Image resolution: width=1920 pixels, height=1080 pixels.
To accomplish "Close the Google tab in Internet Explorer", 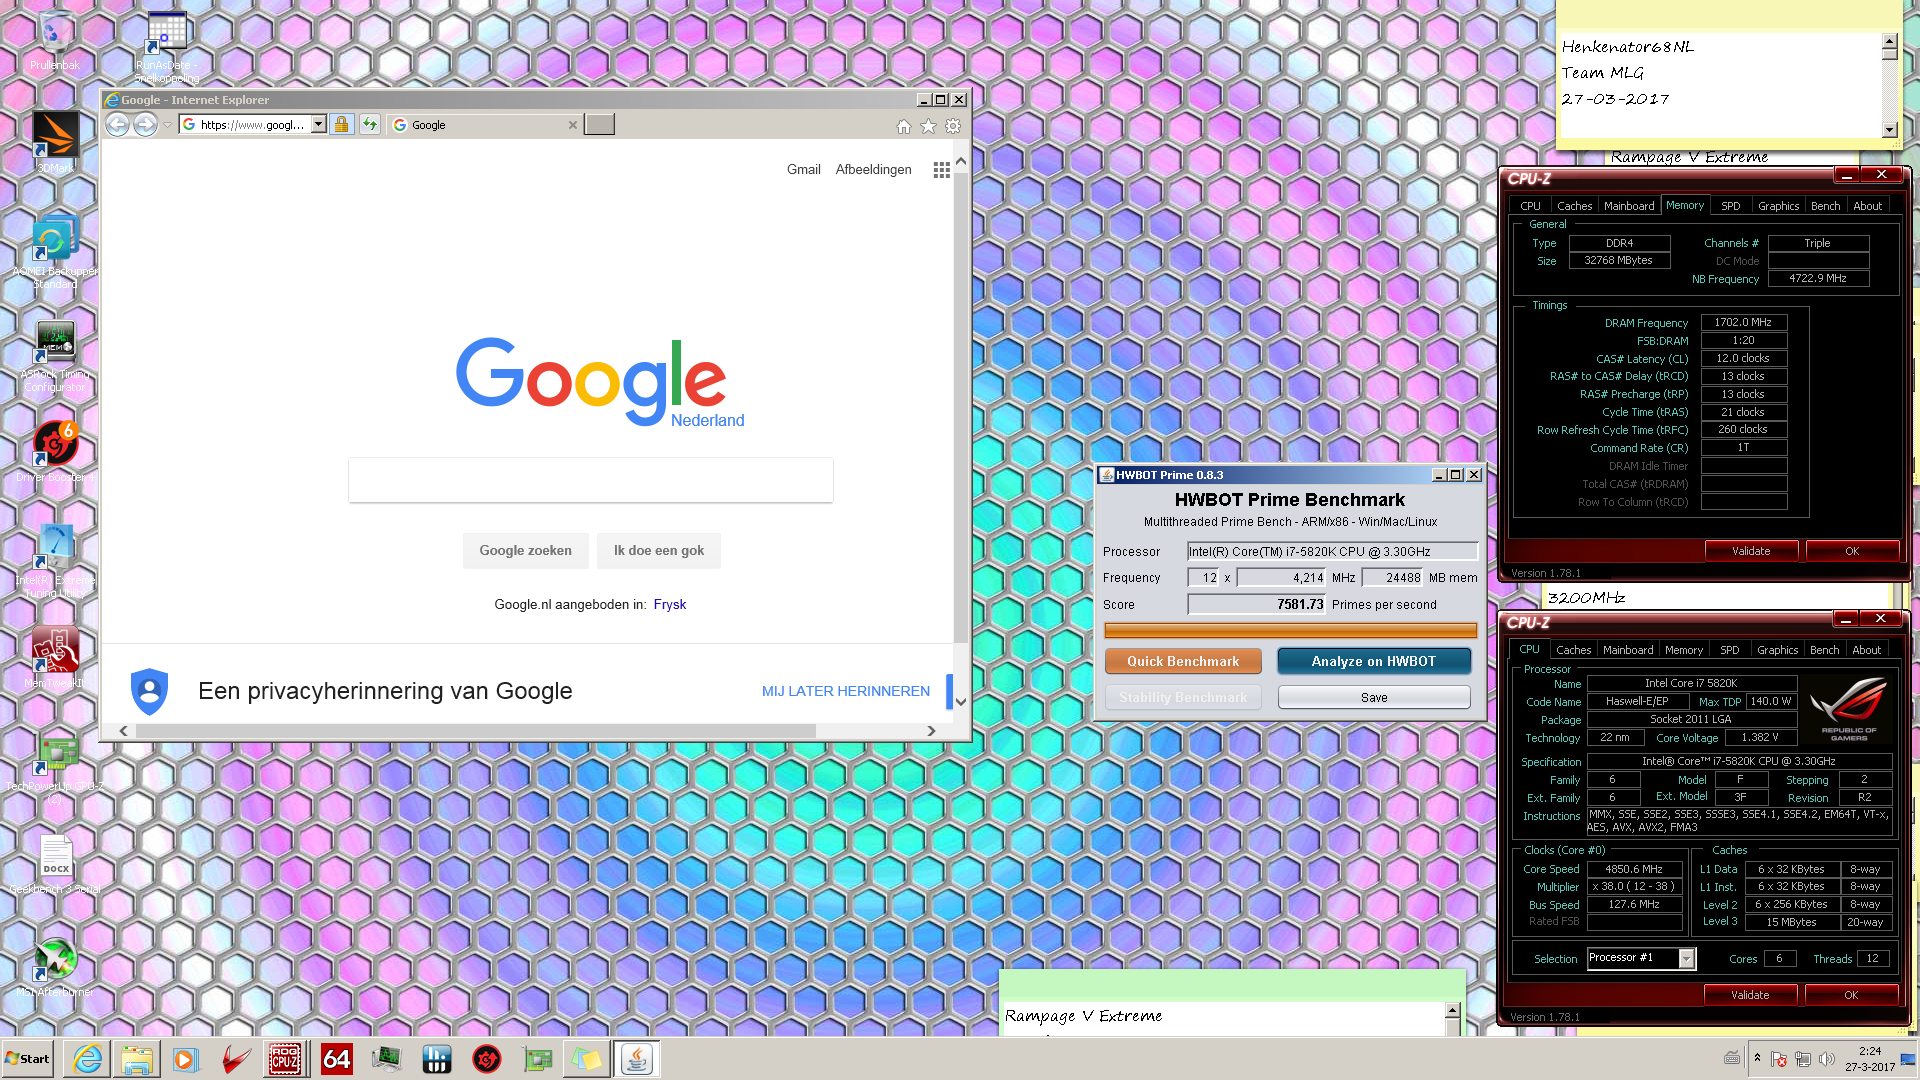I will [573, 125].
